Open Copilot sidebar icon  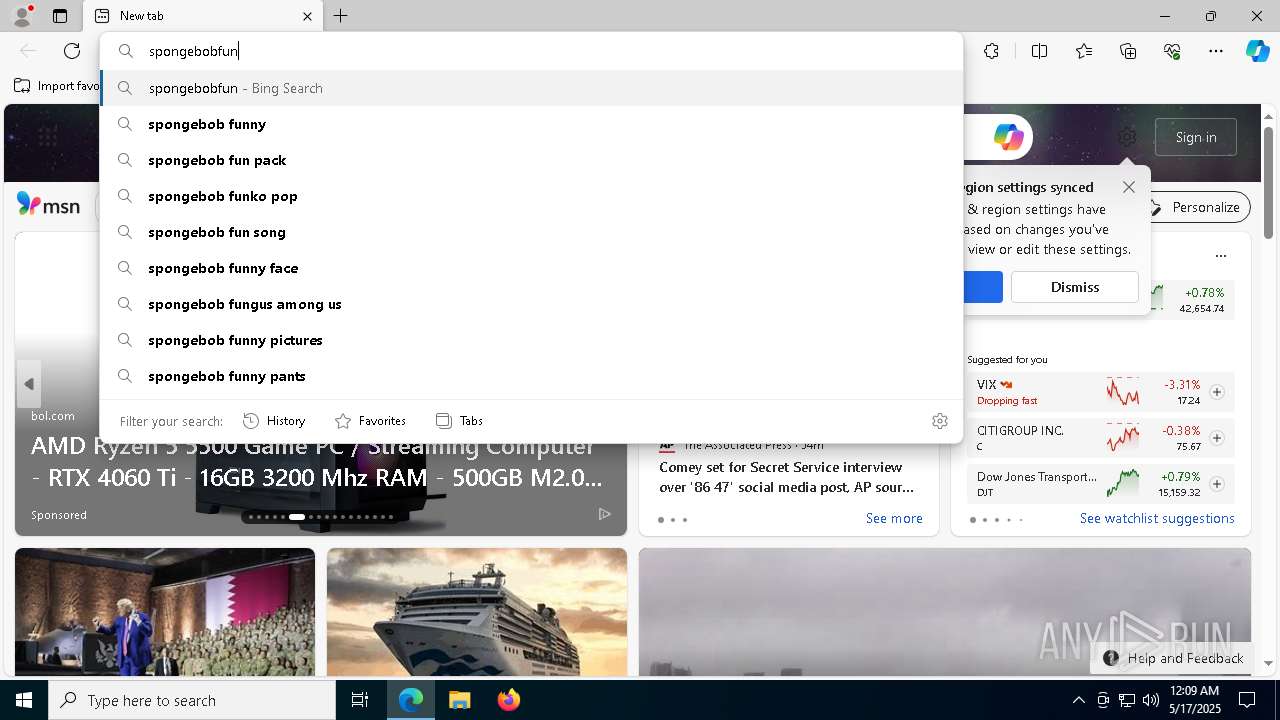(1257, 51)
